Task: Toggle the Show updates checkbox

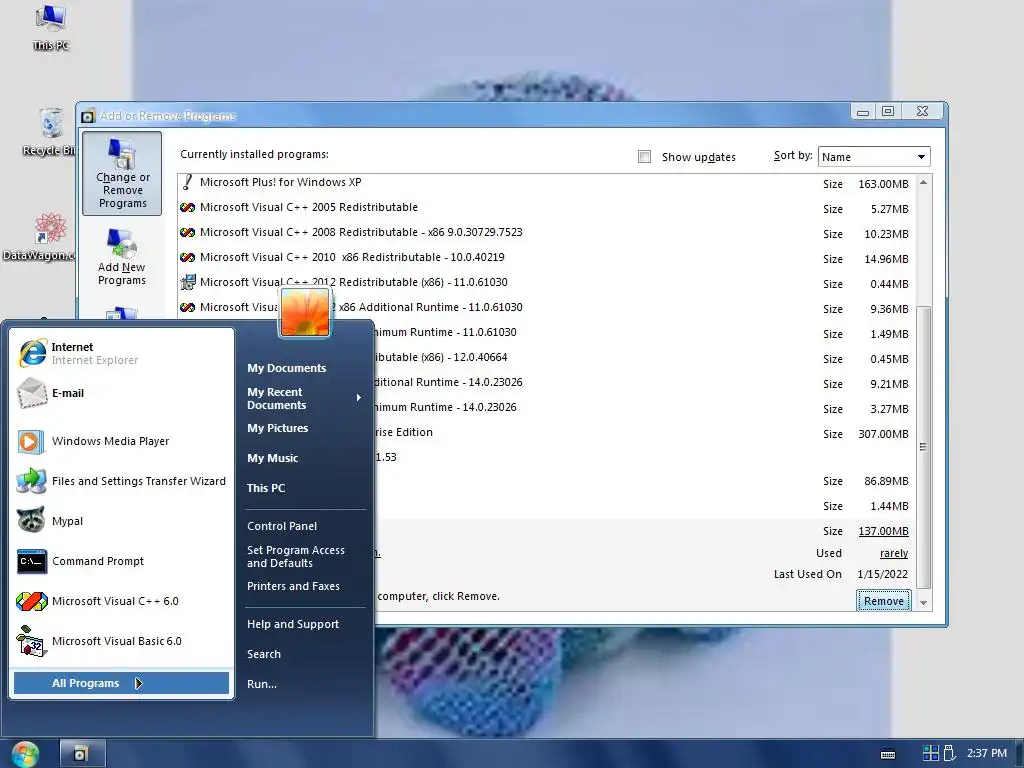Action: [645, 157]
